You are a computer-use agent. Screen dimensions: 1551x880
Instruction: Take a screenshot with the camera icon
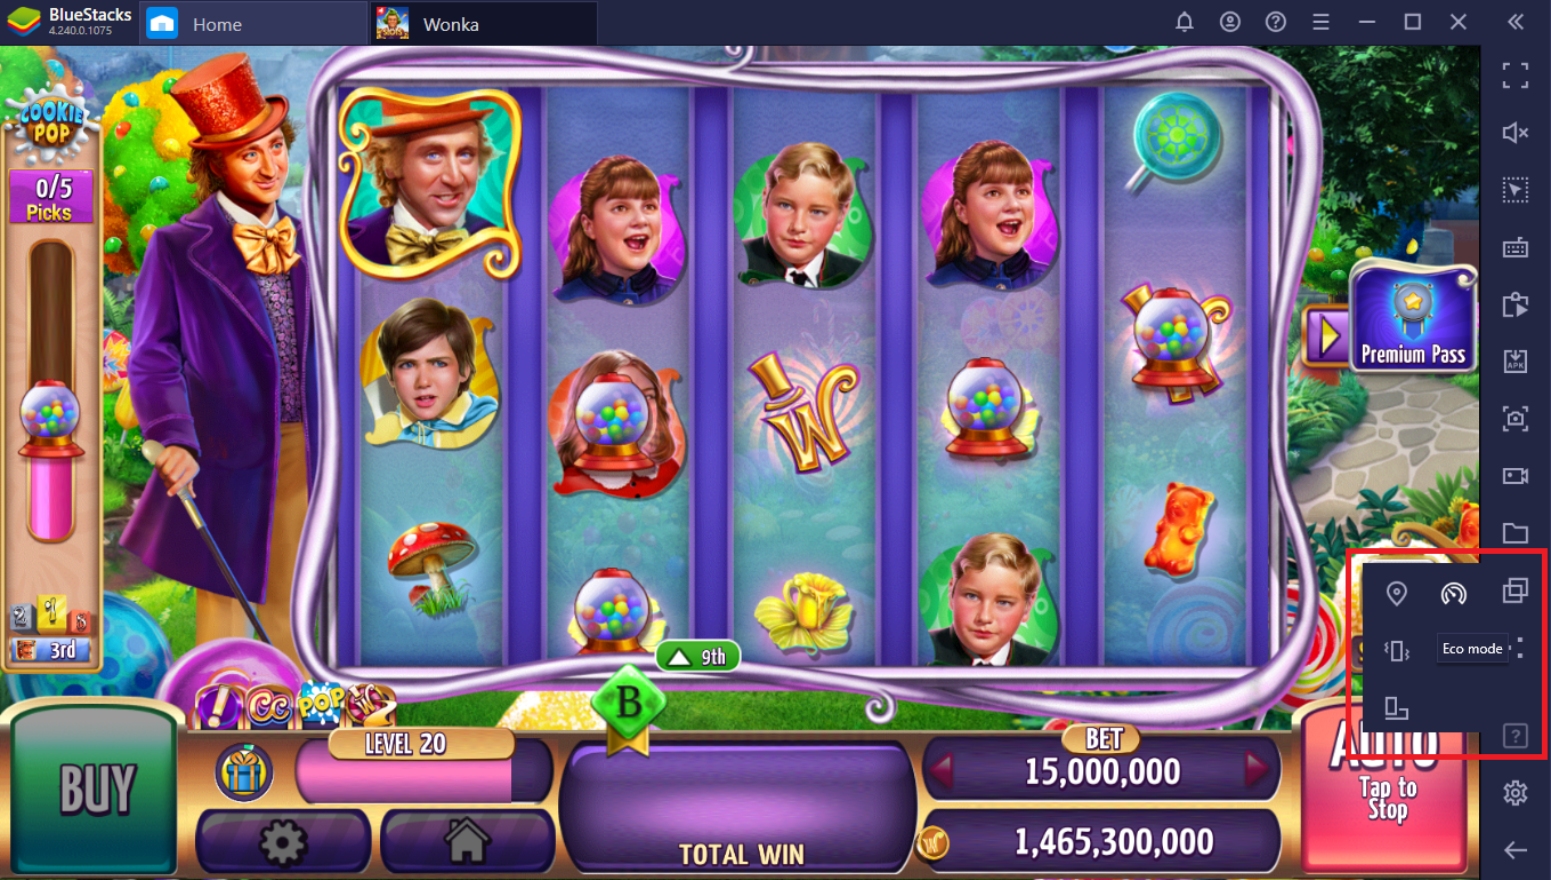tap(1515, 418)
